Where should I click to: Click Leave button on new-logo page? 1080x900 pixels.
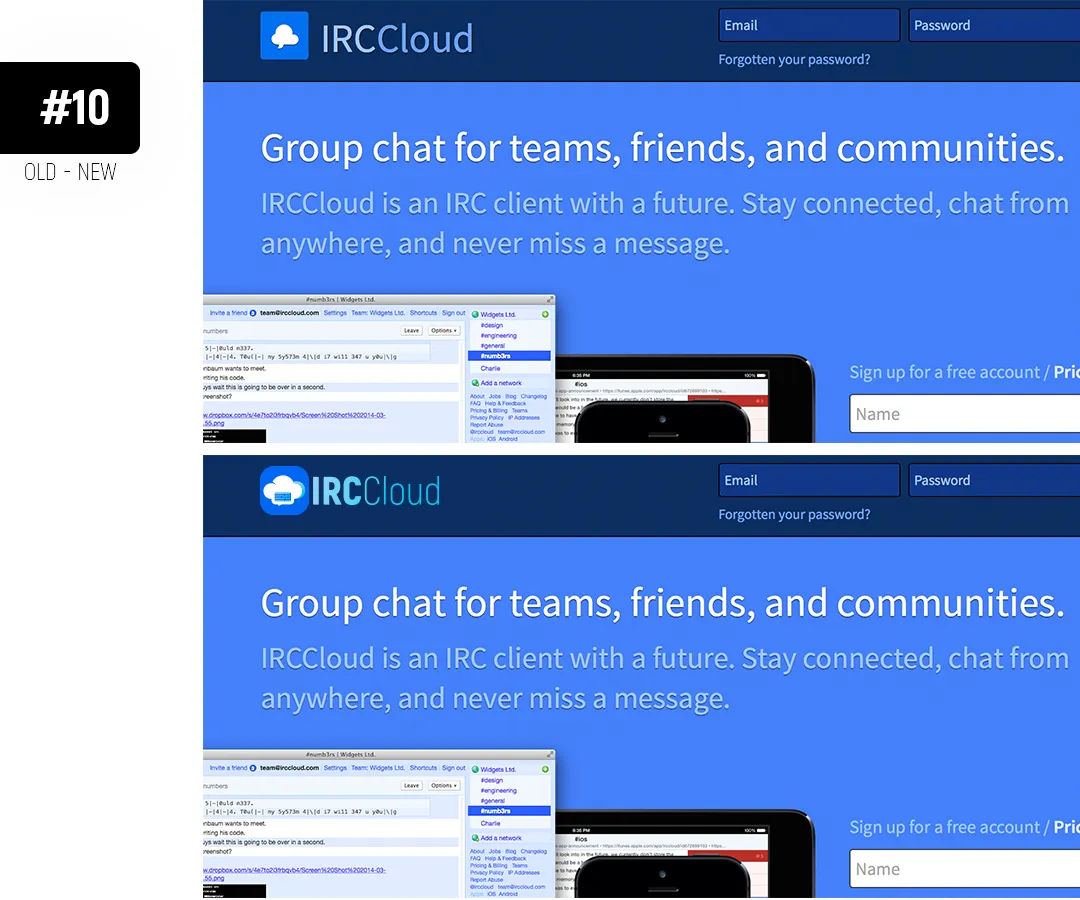click(411, 786)
